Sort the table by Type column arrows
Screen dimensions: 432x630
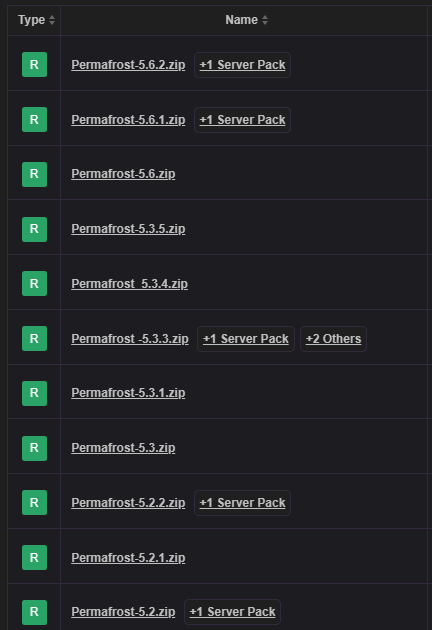pos(52,20)
